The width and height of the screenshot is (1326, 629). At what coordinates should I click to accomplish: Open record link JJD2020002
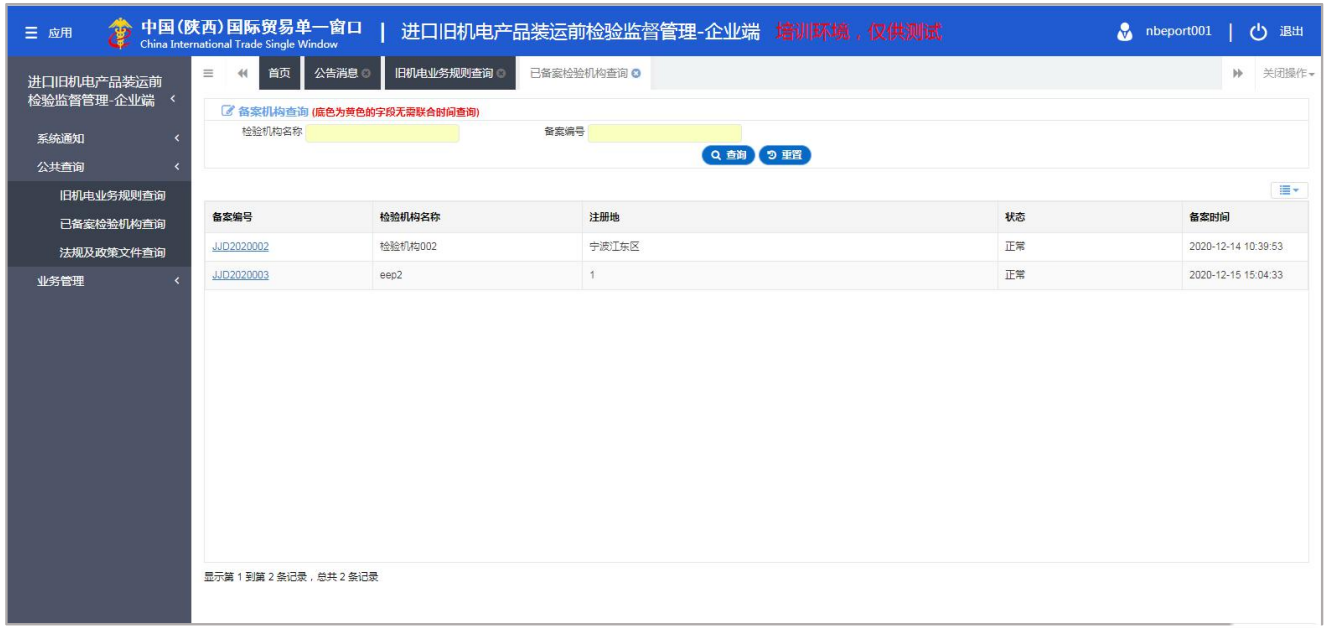coord(240,247)
